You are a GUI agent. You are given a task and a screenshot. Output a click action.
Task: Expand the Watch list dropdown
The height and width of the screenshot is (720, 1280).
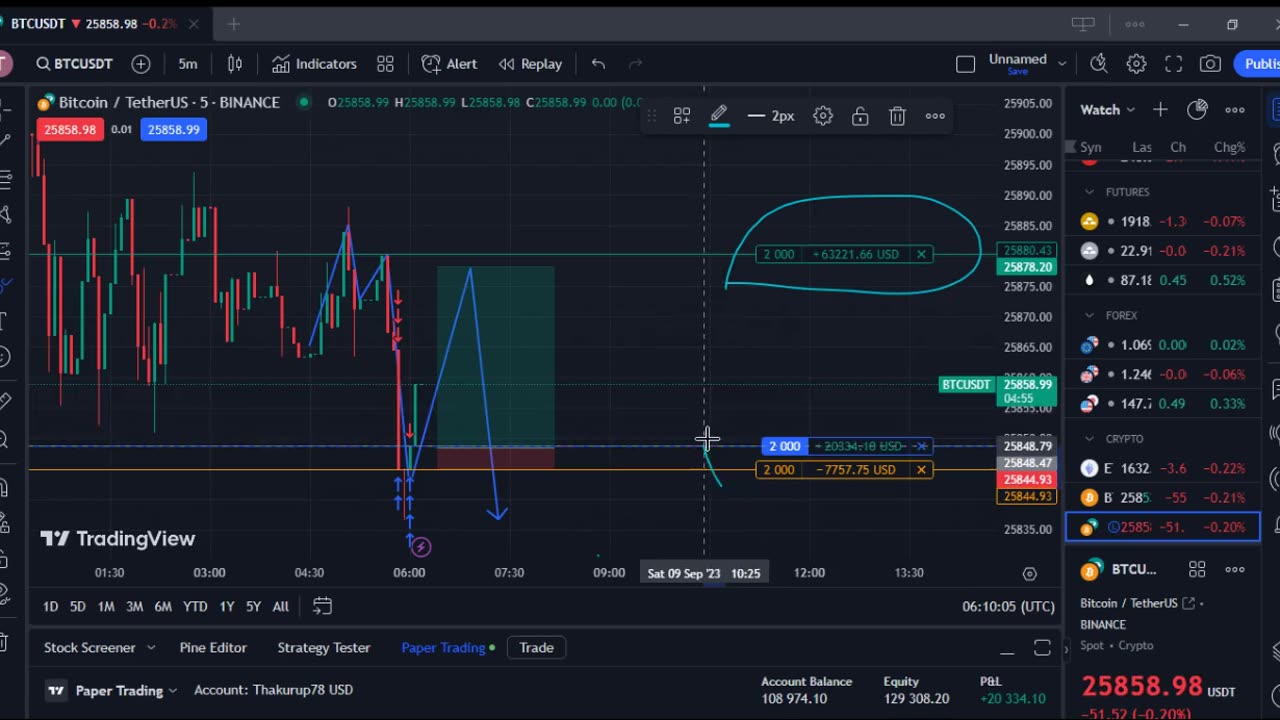1107,110
